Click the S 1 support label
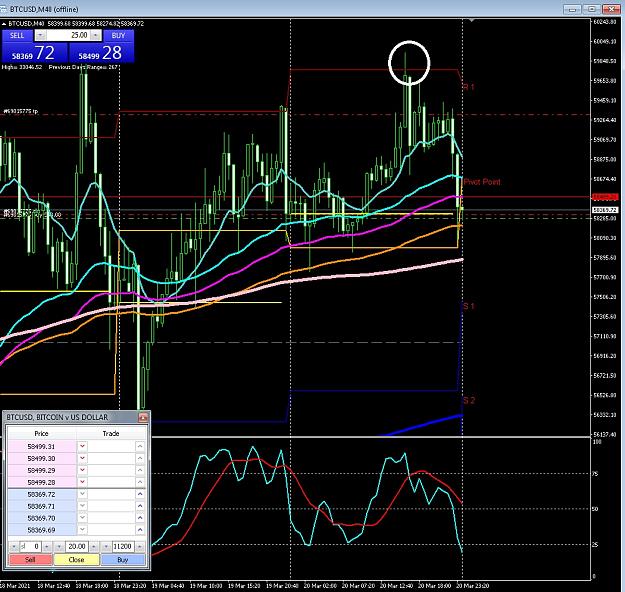Image resolution: width=625 pixels, height=592 pixels. (x=469, y=306)
